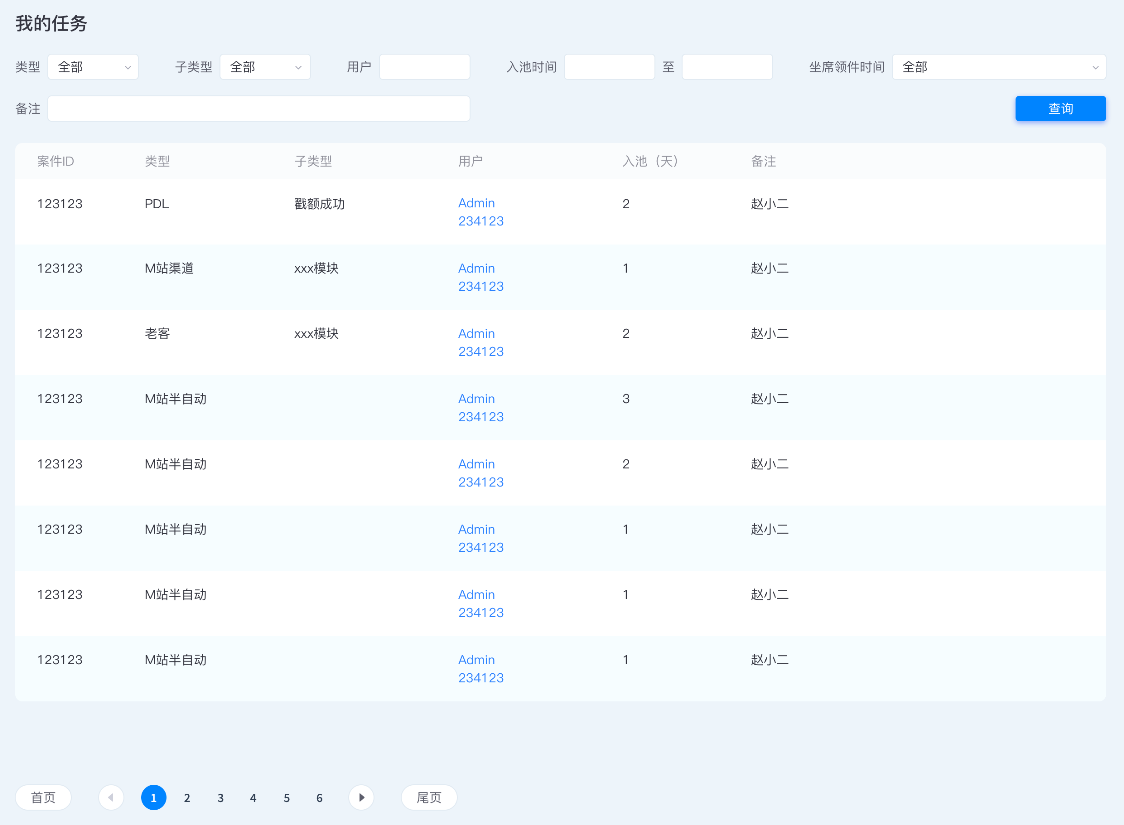Click the previous page arrow icon
The width and height of the screenshot is (1124, 825).
[111, 798]
